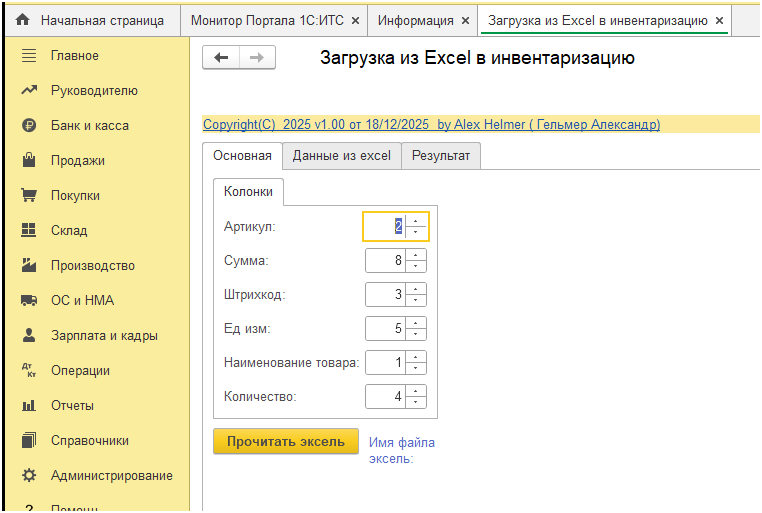Screen dimensions: 762x513
Task: Click the Руководителю chart icon
Action: 29,91
